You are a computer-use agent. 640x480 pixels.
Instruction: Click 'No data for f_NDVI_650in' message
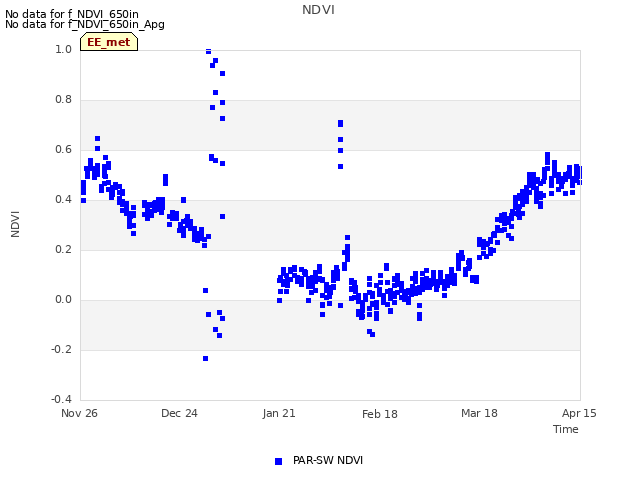[x=72, y=14]
